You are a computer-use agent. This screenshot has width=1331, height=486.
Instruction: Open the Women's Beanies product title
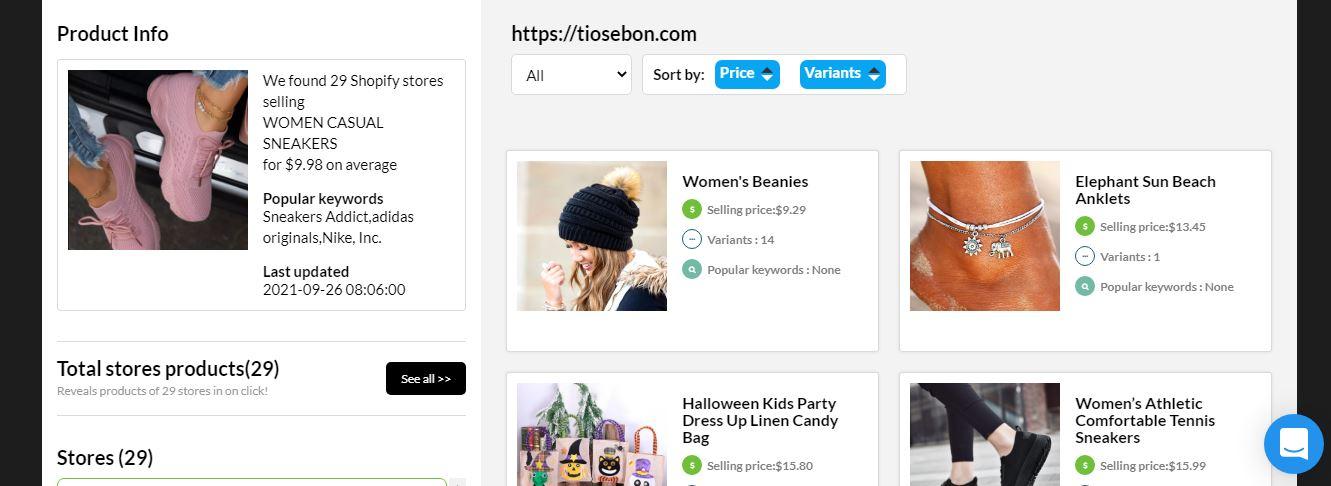[x=745, y=181]
